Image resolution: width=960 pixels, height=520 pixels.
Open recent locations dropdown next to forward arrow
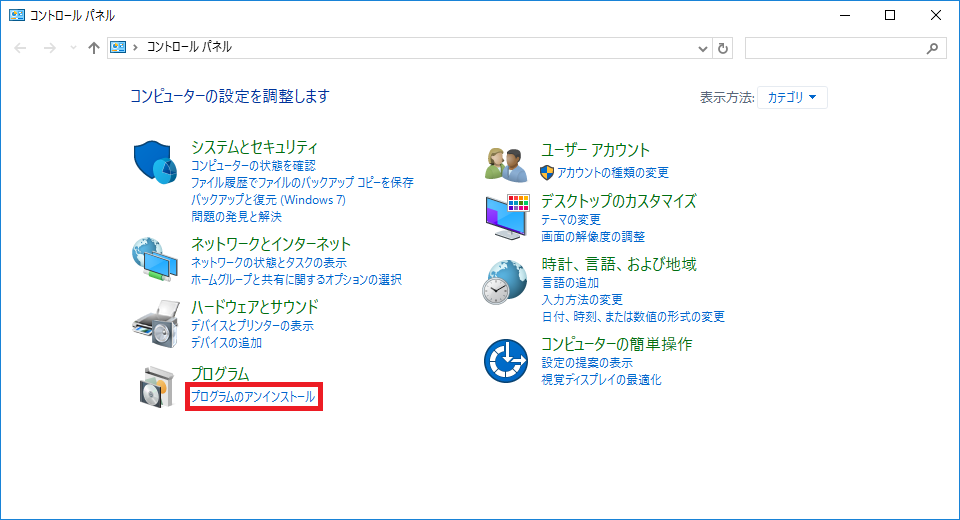click(73, 48)
